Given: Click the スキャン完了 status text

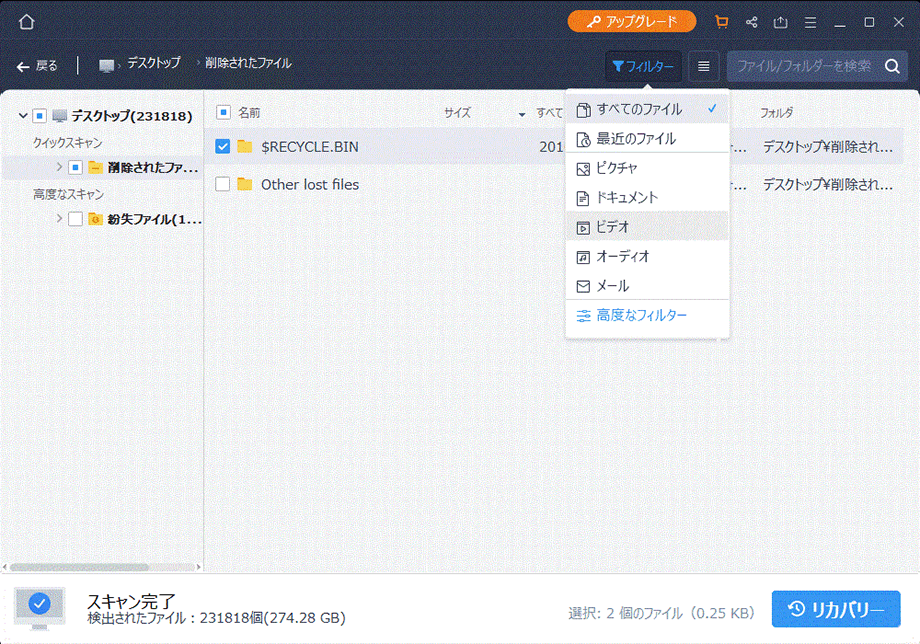Looking at the screenshot, I should tap(131, 601).
